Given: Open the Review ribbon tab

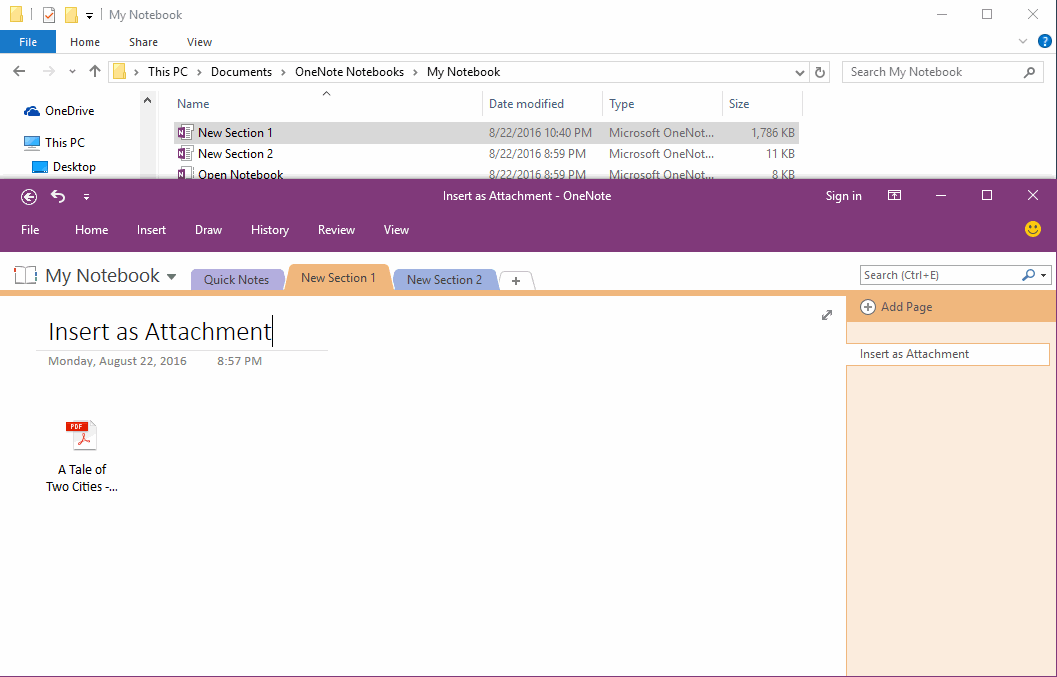Looking at the screenshot, I should point(336,230).
